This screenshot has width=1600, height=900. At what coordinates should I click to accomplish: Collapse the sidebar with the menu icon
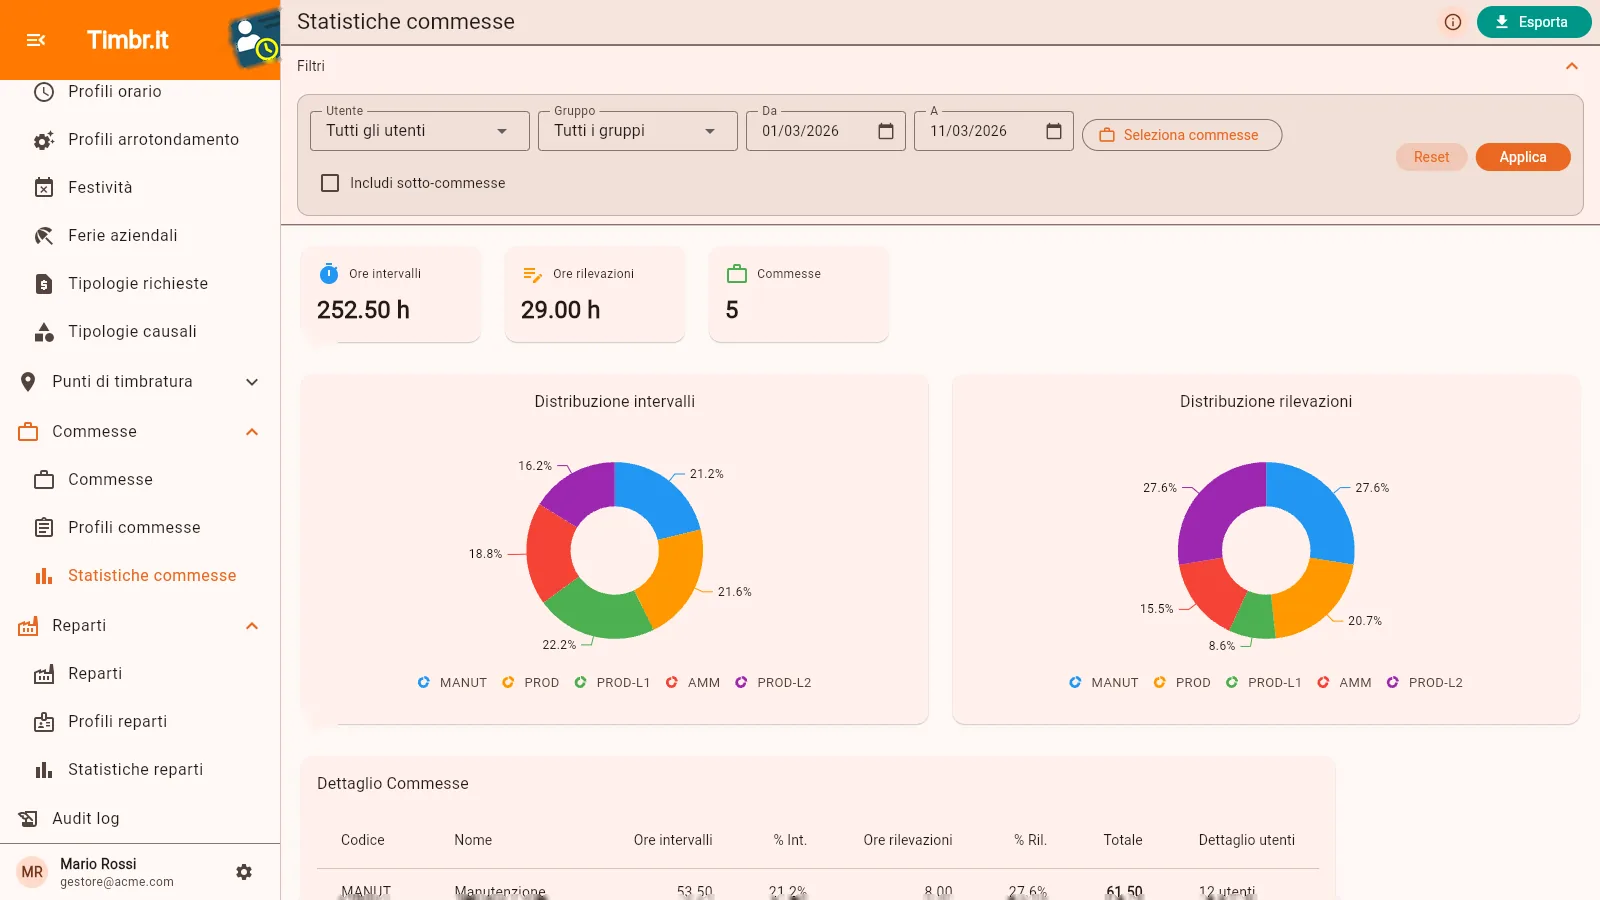(36, 40)
